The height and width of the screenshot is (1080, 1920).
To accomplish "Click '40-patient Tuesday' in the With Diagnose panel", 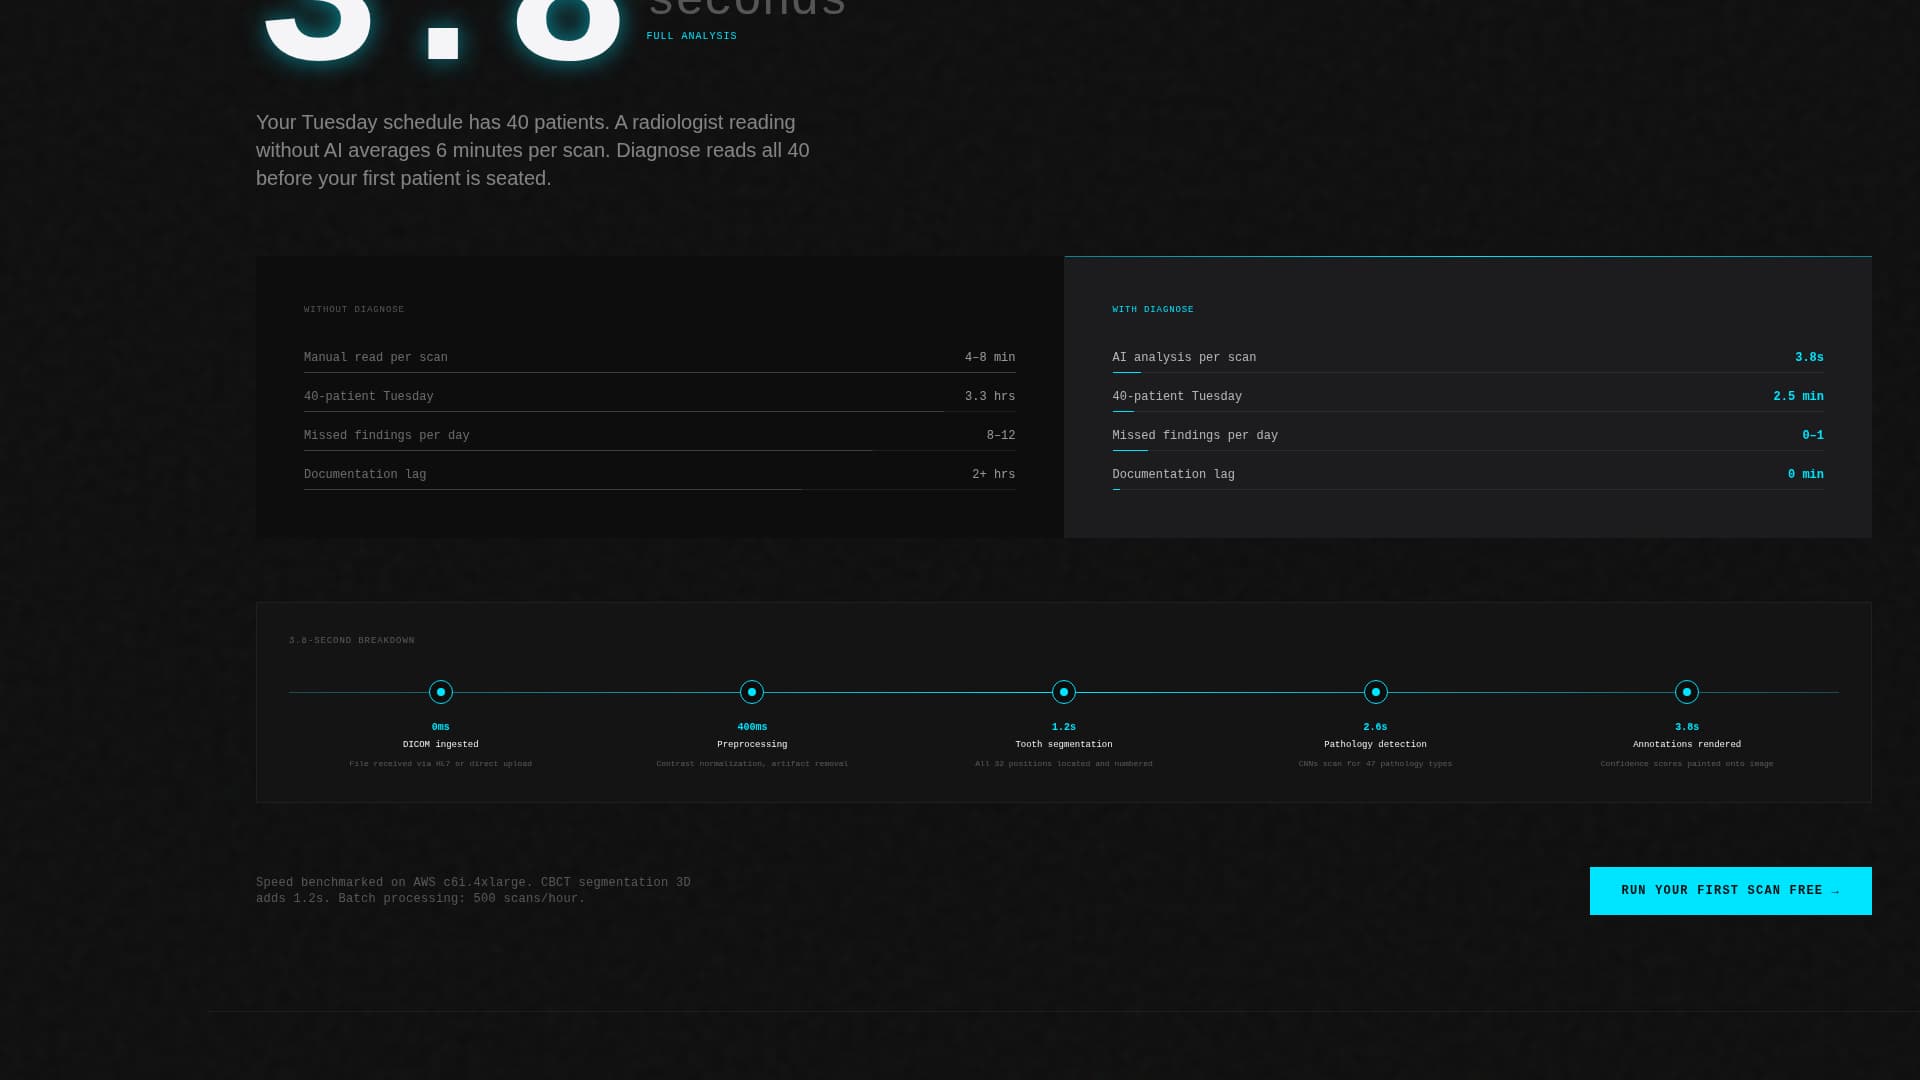I will click(x=1177, y=397).
